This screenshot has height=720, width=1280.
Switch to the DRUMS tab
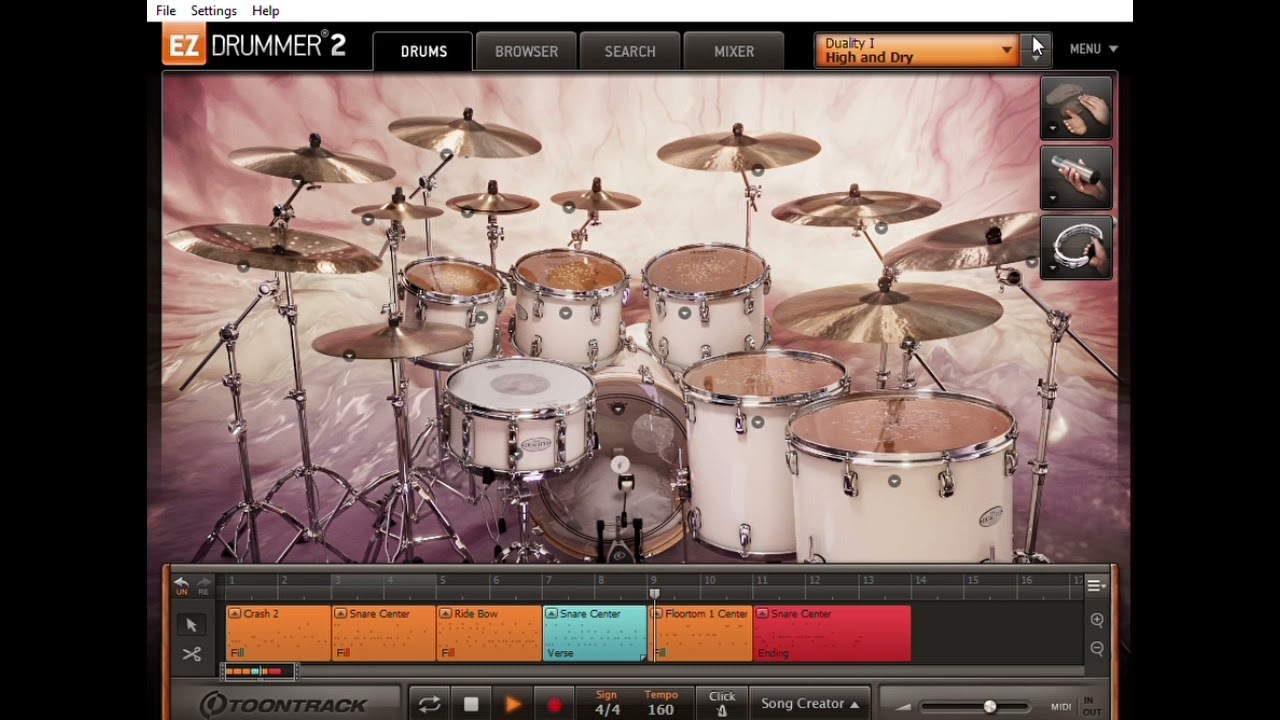click(x=424, y=51)
